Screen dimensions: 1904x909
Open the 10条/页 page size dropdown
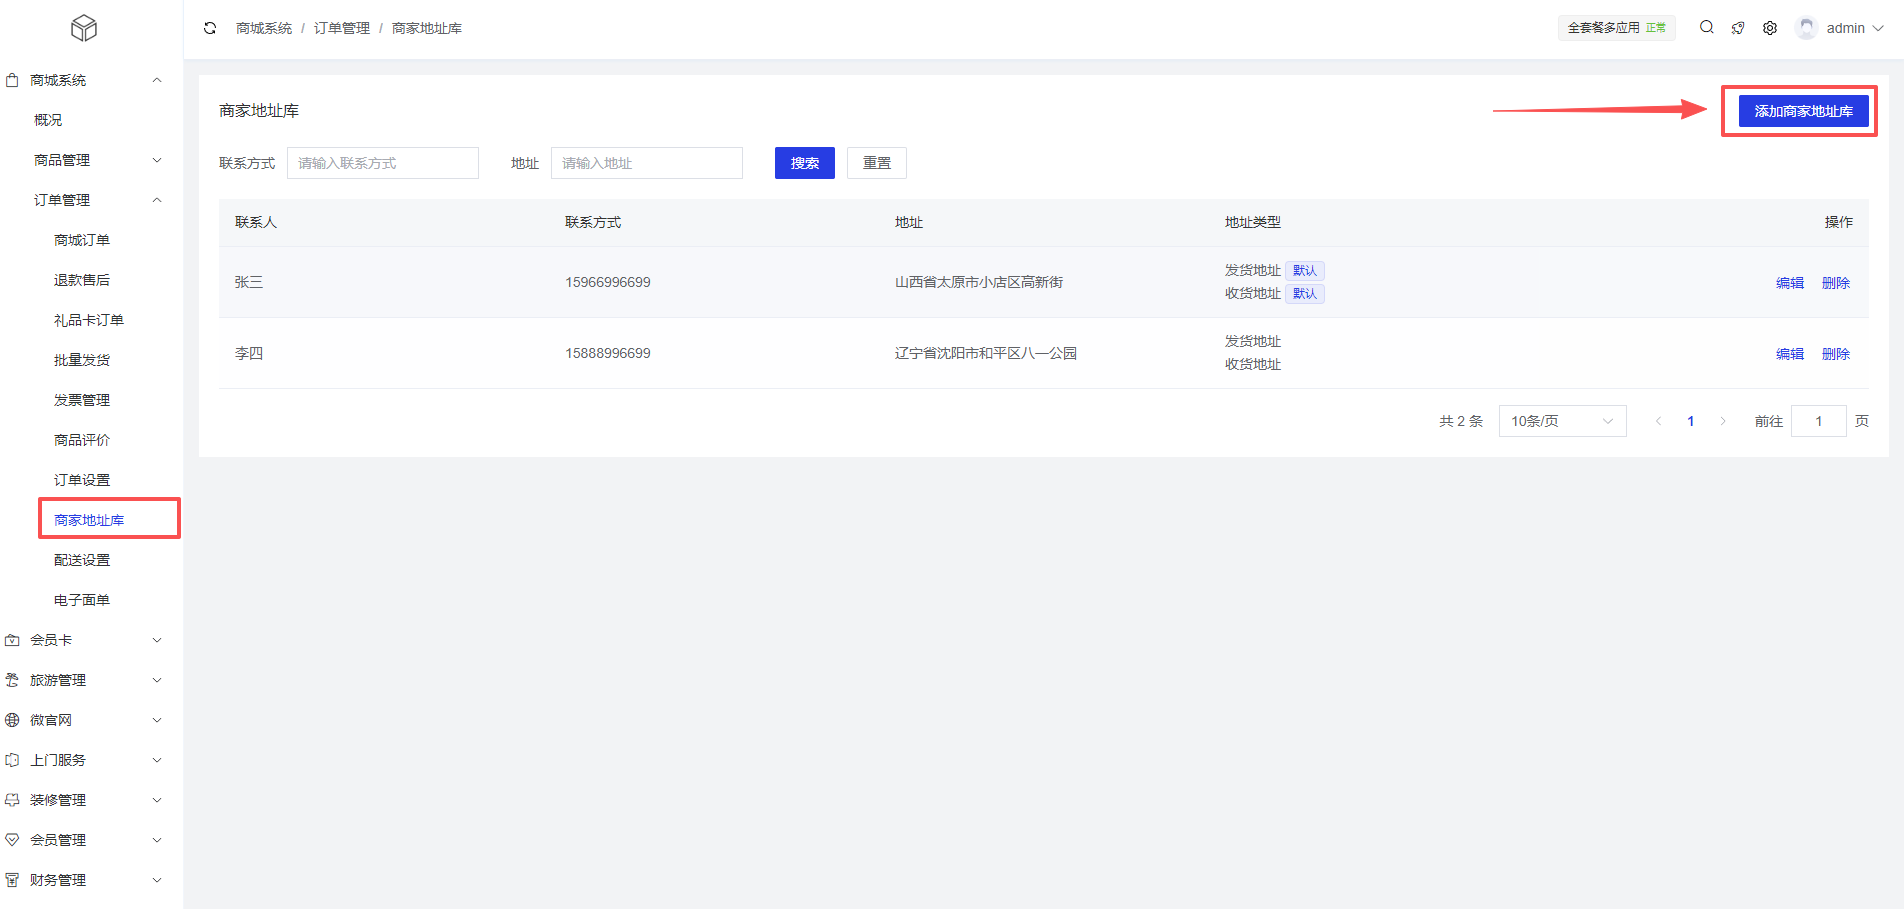coord(1562,421)
